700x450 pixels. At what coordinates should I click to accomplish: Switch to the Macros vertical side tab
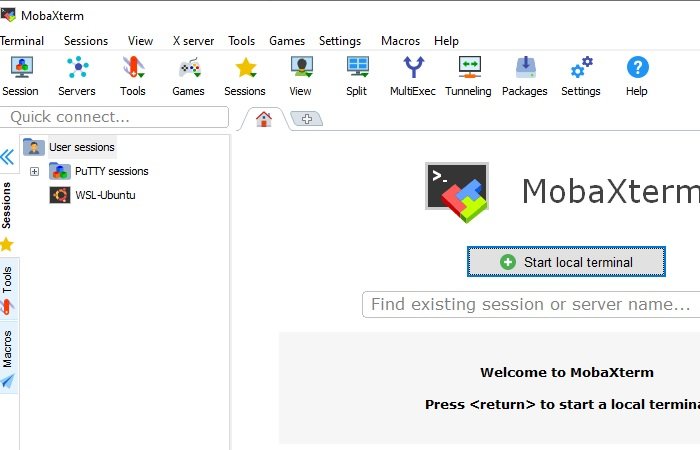coord(7,358)
